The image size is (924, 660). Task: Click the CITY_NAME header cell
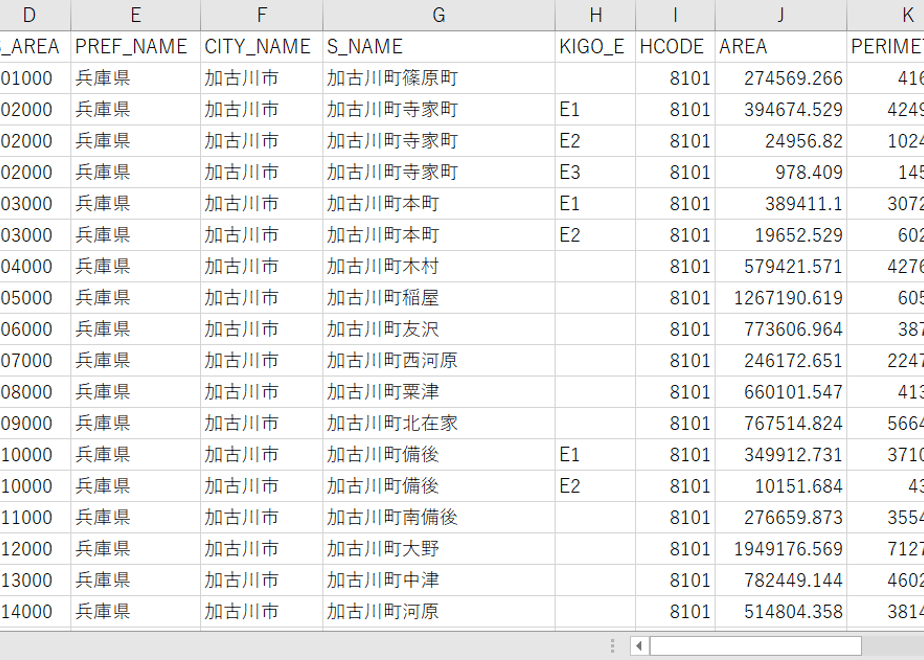(x=262, y=47)
